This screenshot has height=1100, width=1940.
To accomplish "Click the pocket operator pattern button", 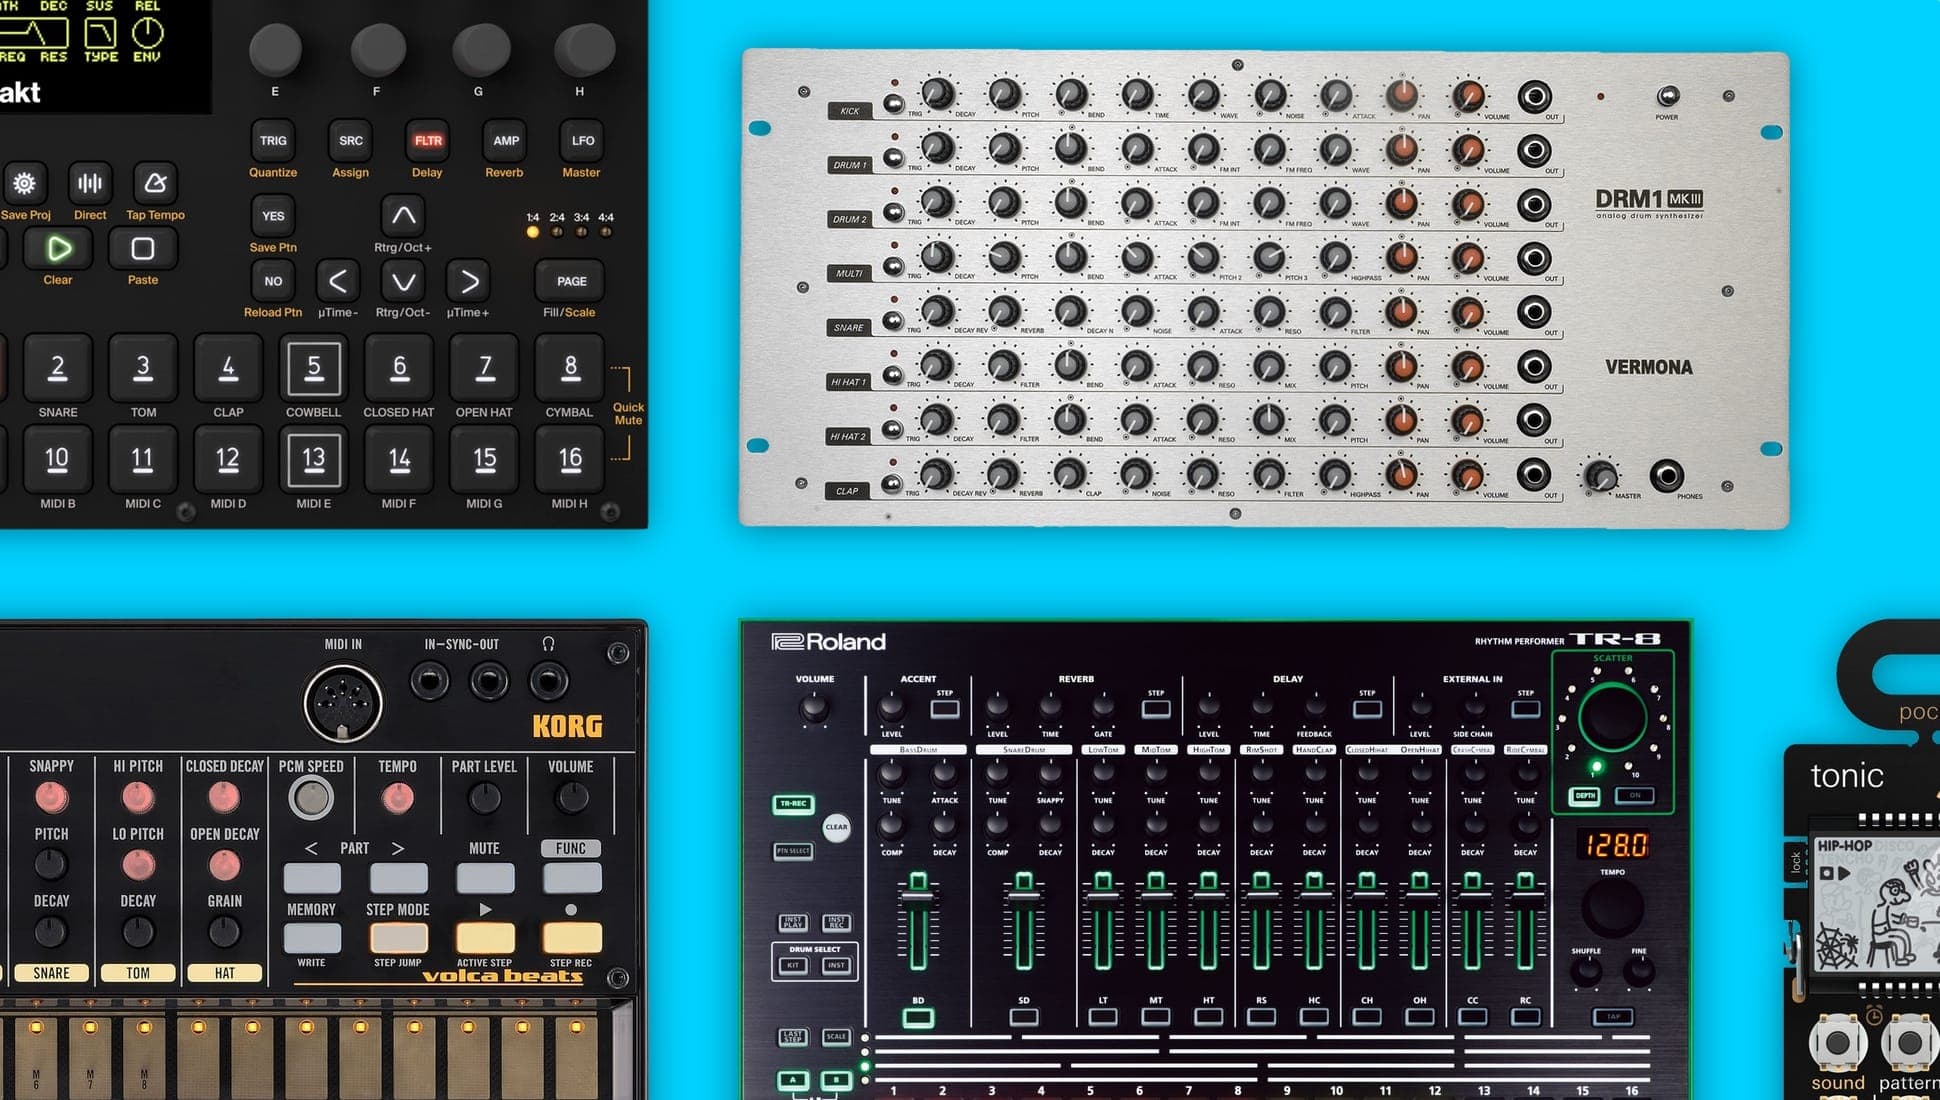I will point(1908,1042).
